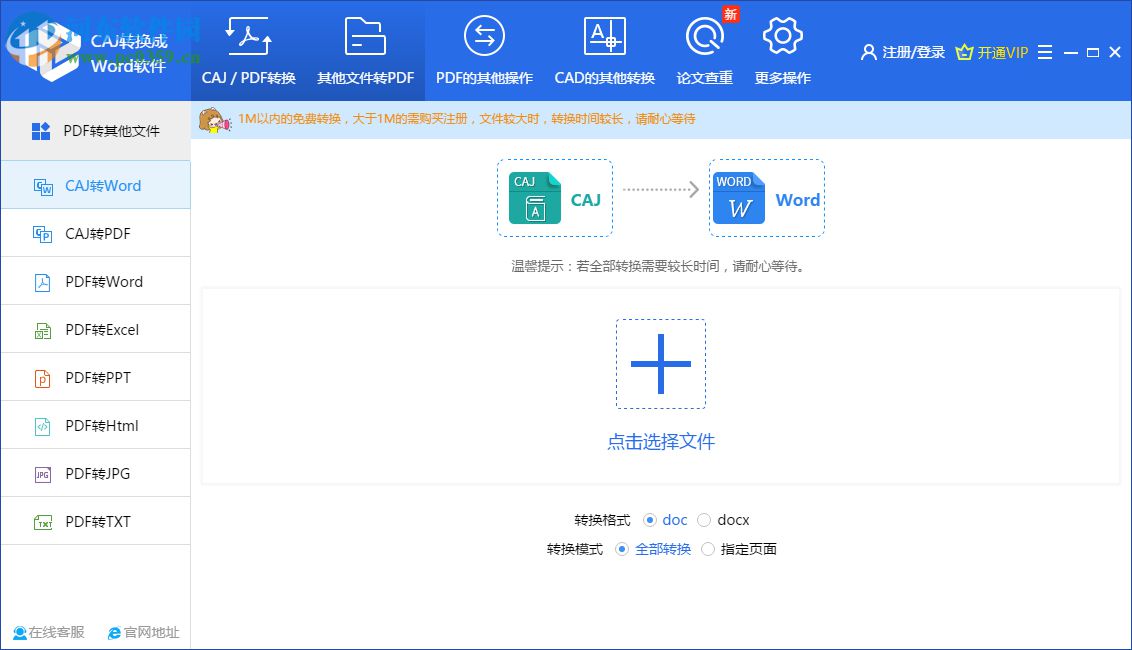
Task: Open 在线客服 online customer service
Action: coord(48,633)
